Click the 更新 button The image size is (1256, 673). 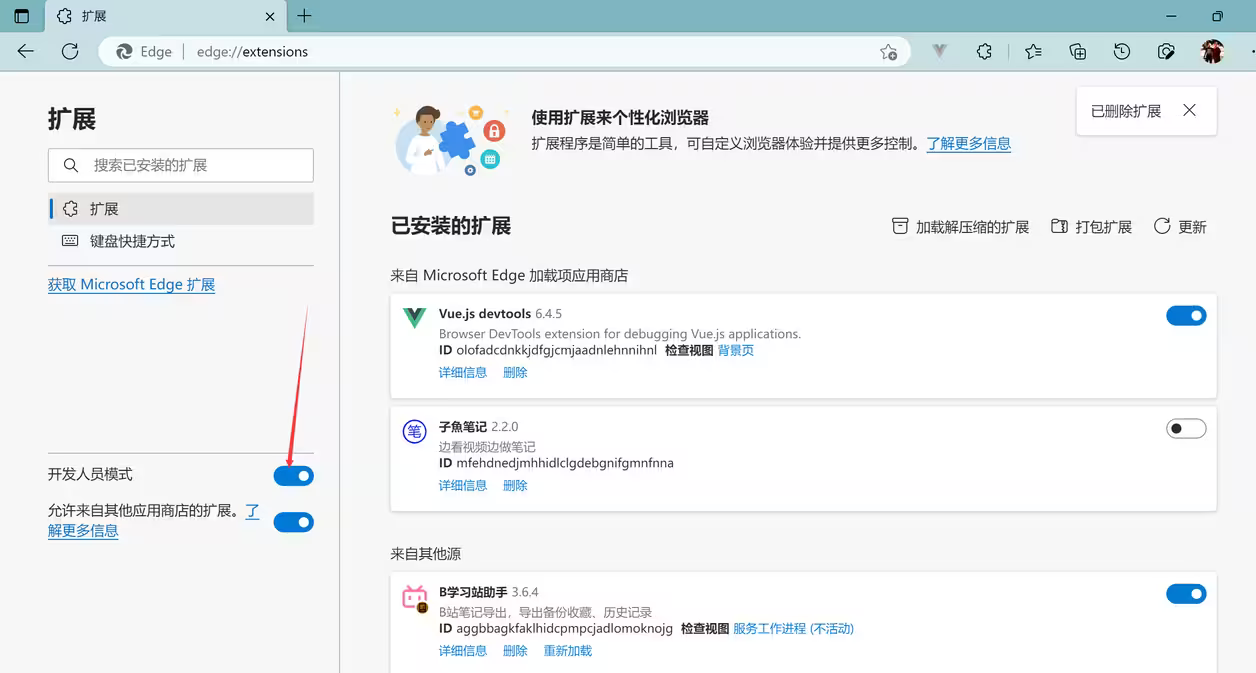[x=1180, y=227]
